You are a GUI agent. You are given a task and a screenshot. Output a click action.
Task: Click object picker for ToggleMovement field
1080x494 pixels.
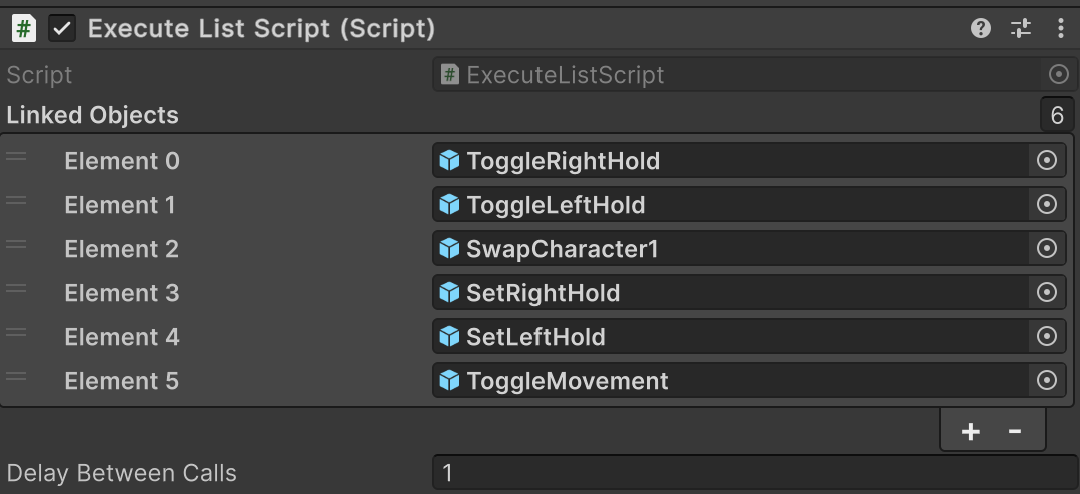tap(1047, 381)
